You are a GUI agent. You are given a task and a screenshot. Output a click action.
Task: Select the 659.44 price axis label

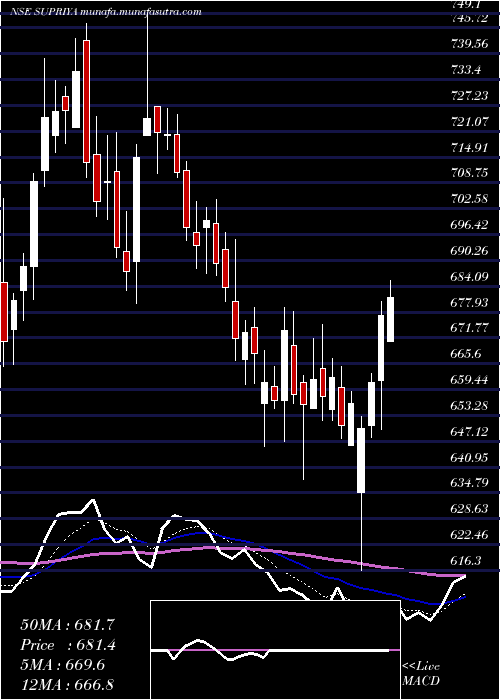pos(471,380)
